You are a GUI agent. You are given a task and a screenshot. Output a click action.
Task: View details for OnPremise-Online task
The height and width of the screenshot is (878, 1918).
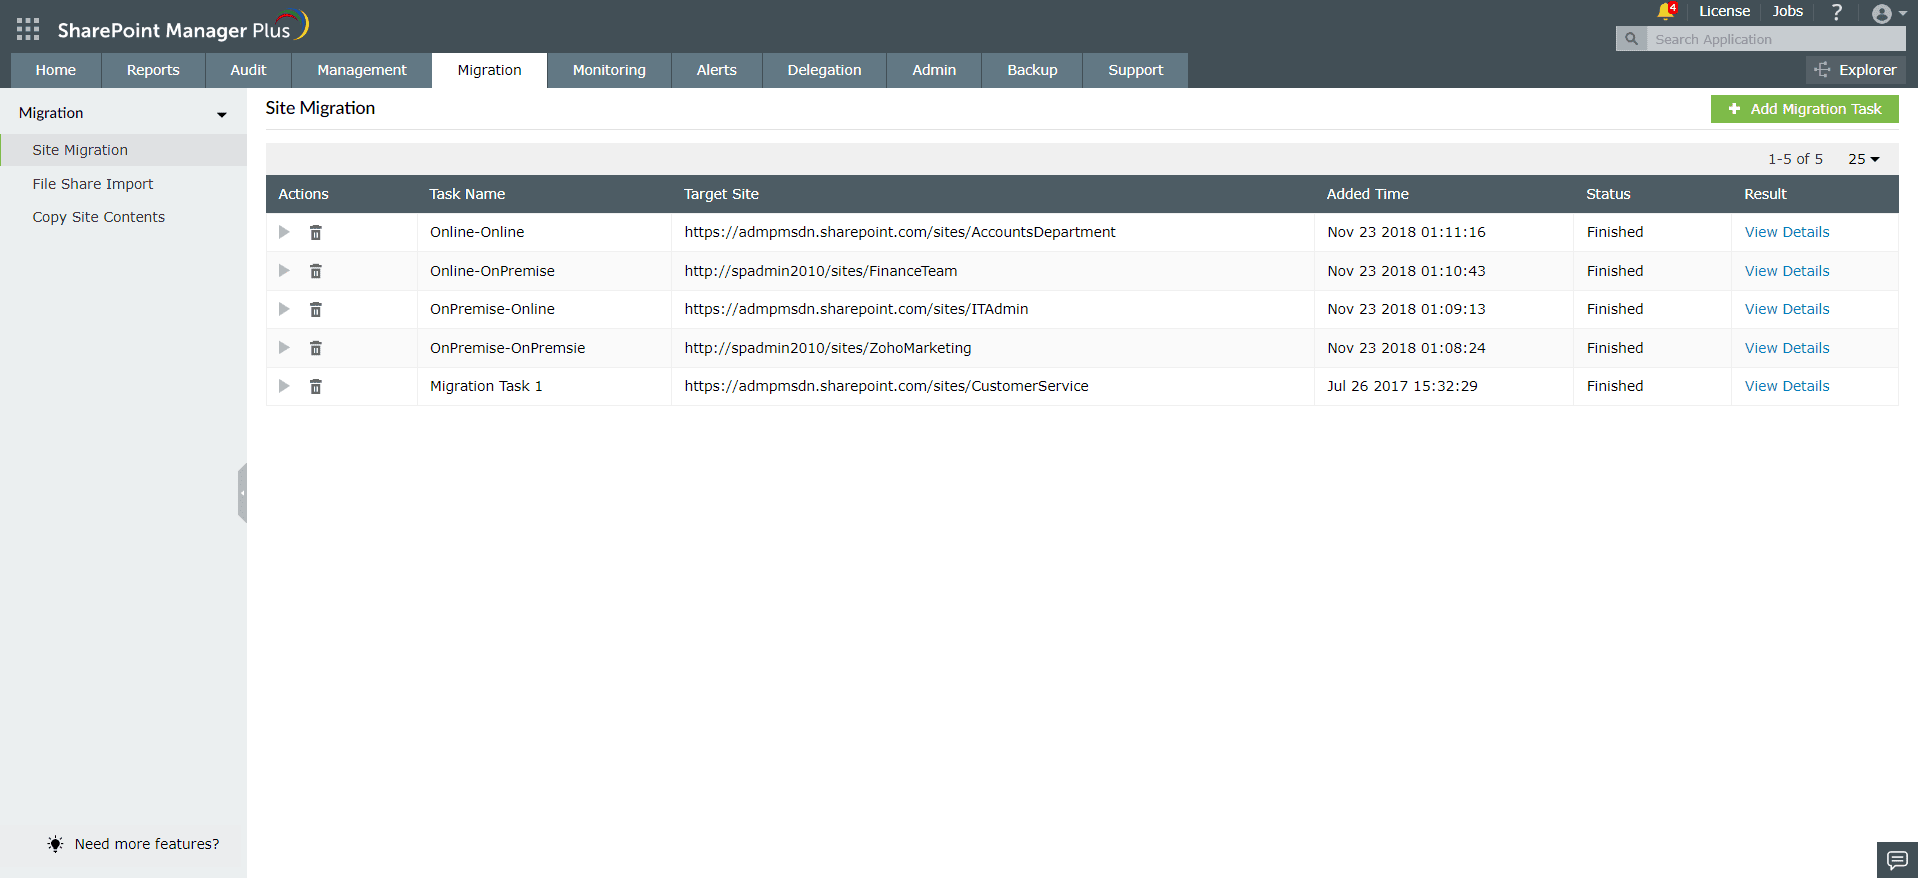(x=1787, y=309)
